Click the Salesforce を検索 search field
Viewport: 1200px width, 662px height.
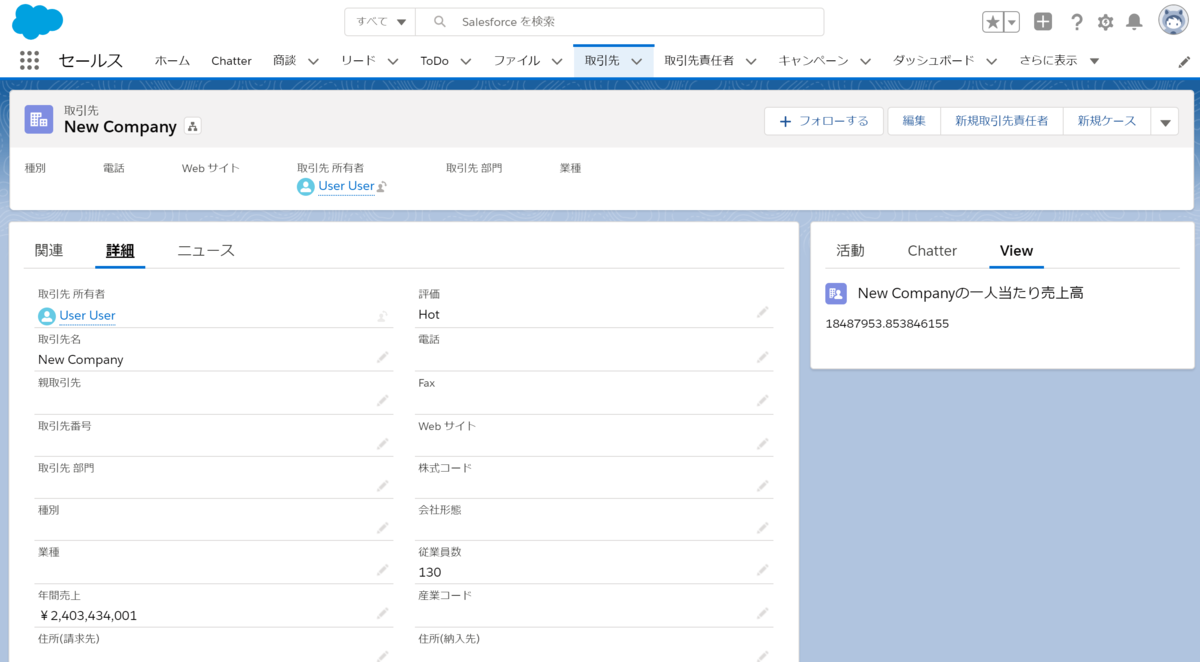click(620, 22)
